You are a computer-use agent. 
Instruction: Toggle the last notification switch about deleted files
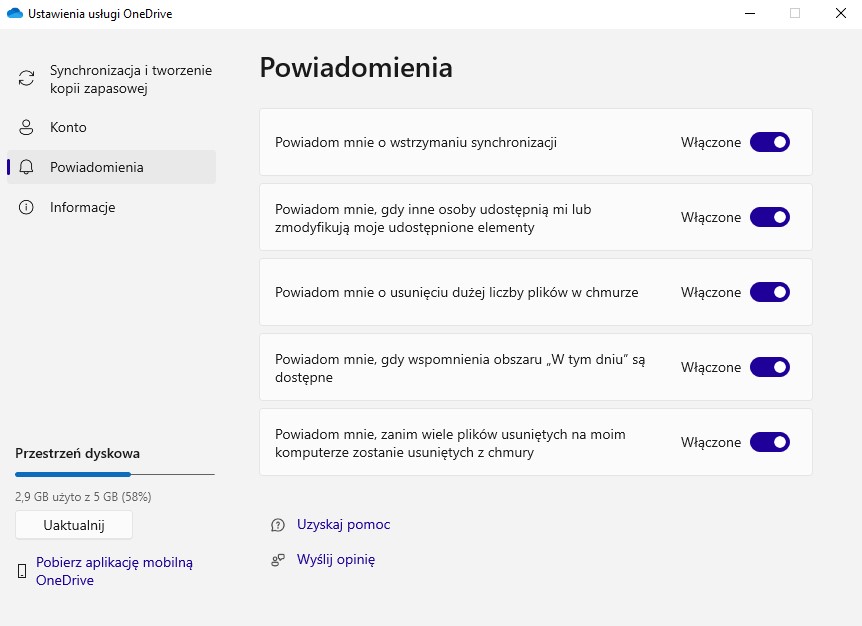(x=769, y=442)
